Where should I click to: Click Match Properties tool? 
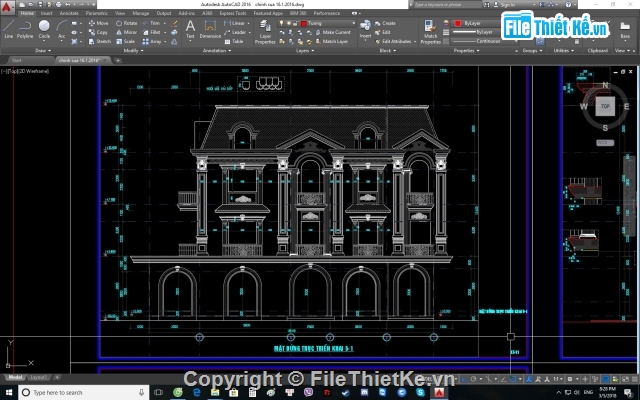coord(430,31)
